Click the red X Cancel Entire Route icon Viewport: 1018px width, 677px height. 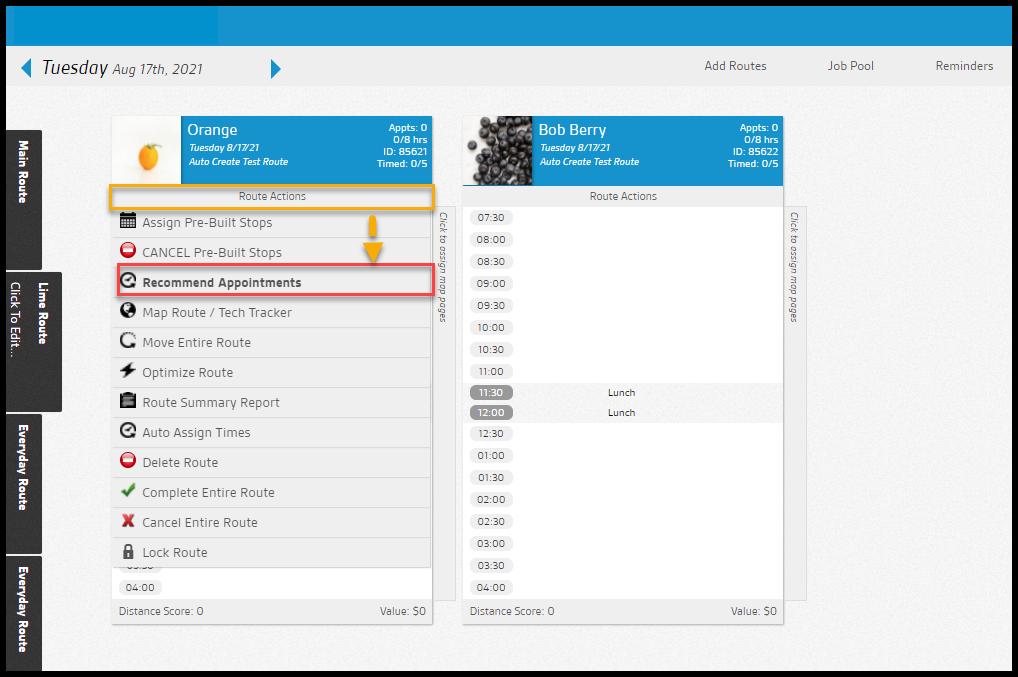(127, 521)
